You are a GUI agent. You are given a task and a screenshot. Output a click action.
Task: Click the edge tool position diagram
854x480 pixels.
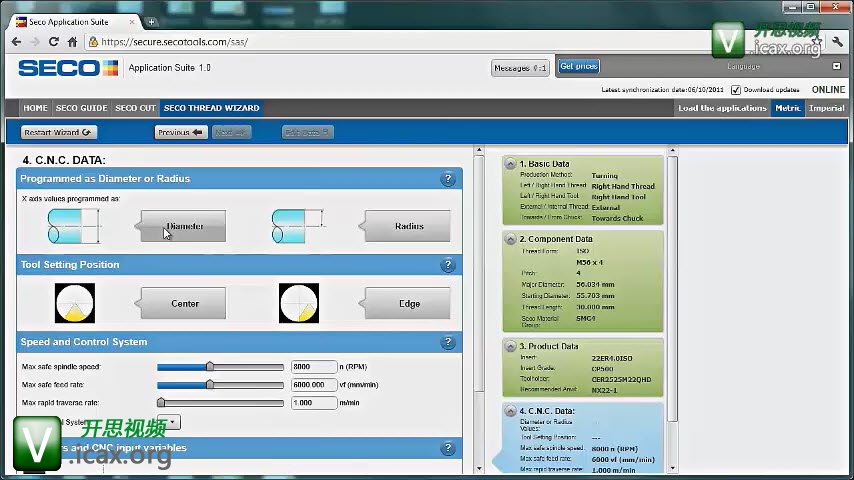(x=299, y=303)
